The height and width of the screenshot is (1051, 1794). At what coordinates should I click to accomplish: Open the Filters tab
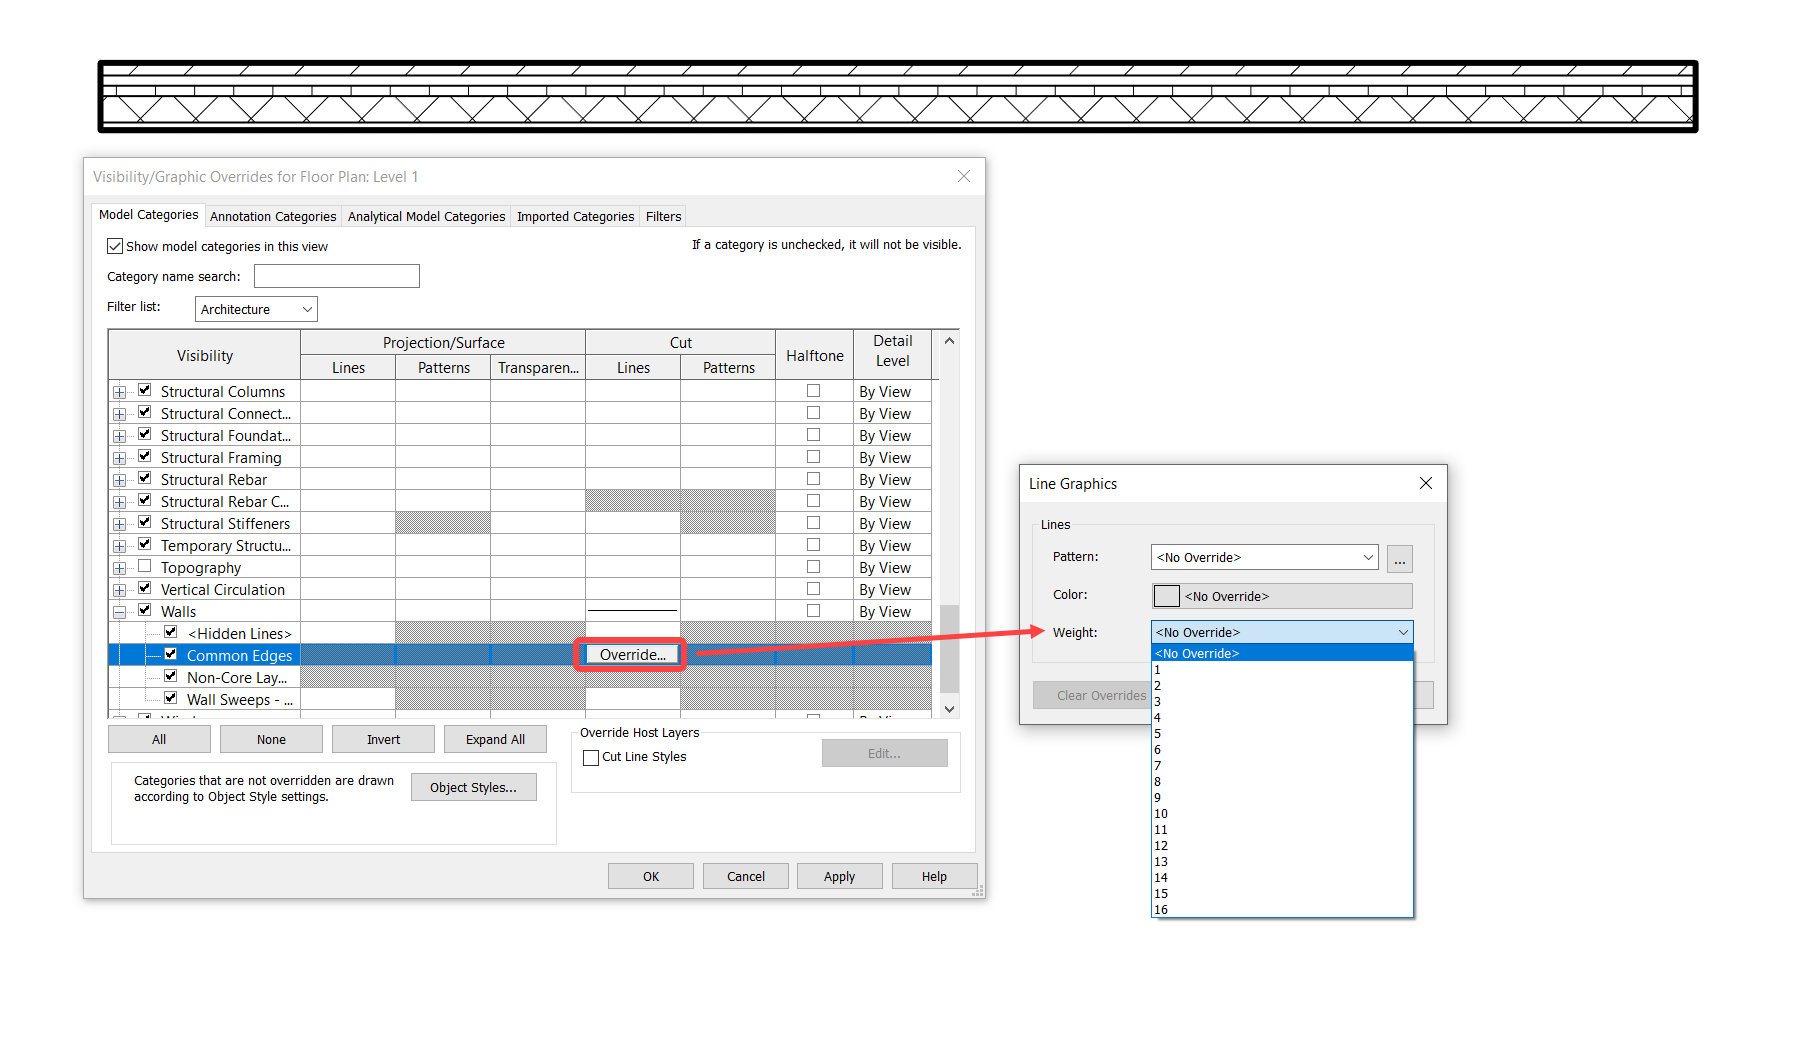point(663,216)
